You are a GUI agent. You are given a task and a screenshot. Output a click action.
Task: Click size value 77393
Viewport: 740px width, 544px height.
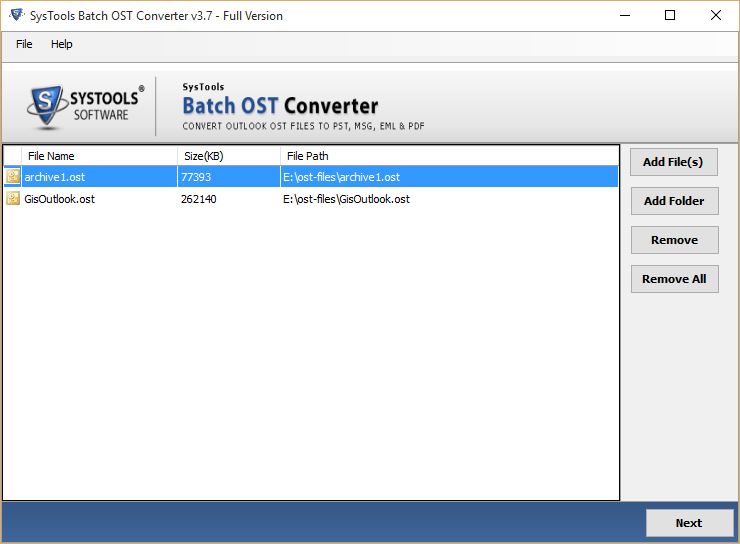click(x=196, y=177)
